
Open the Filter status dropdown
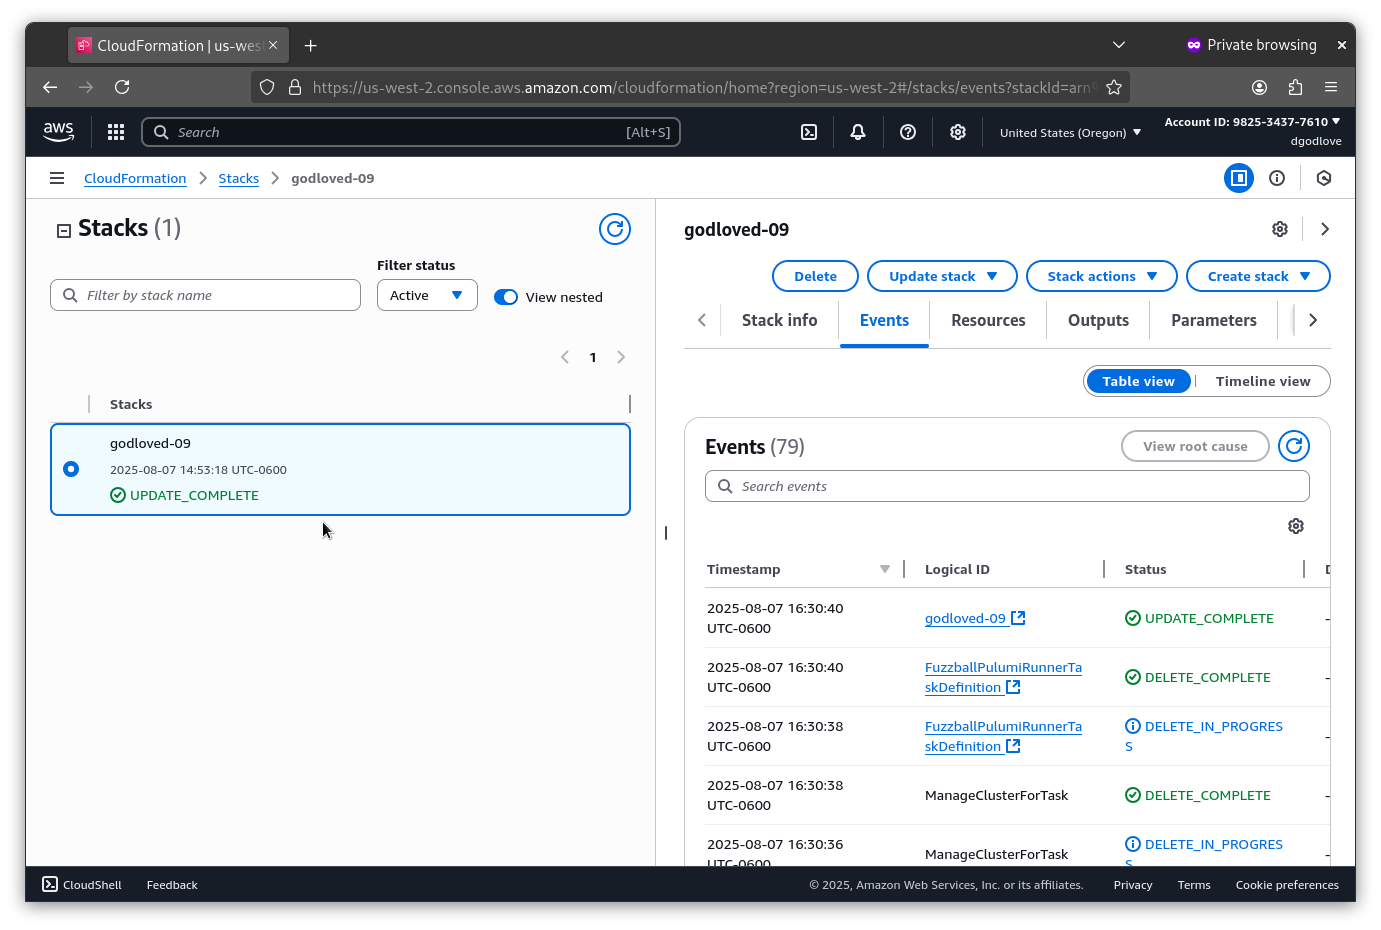427,295
